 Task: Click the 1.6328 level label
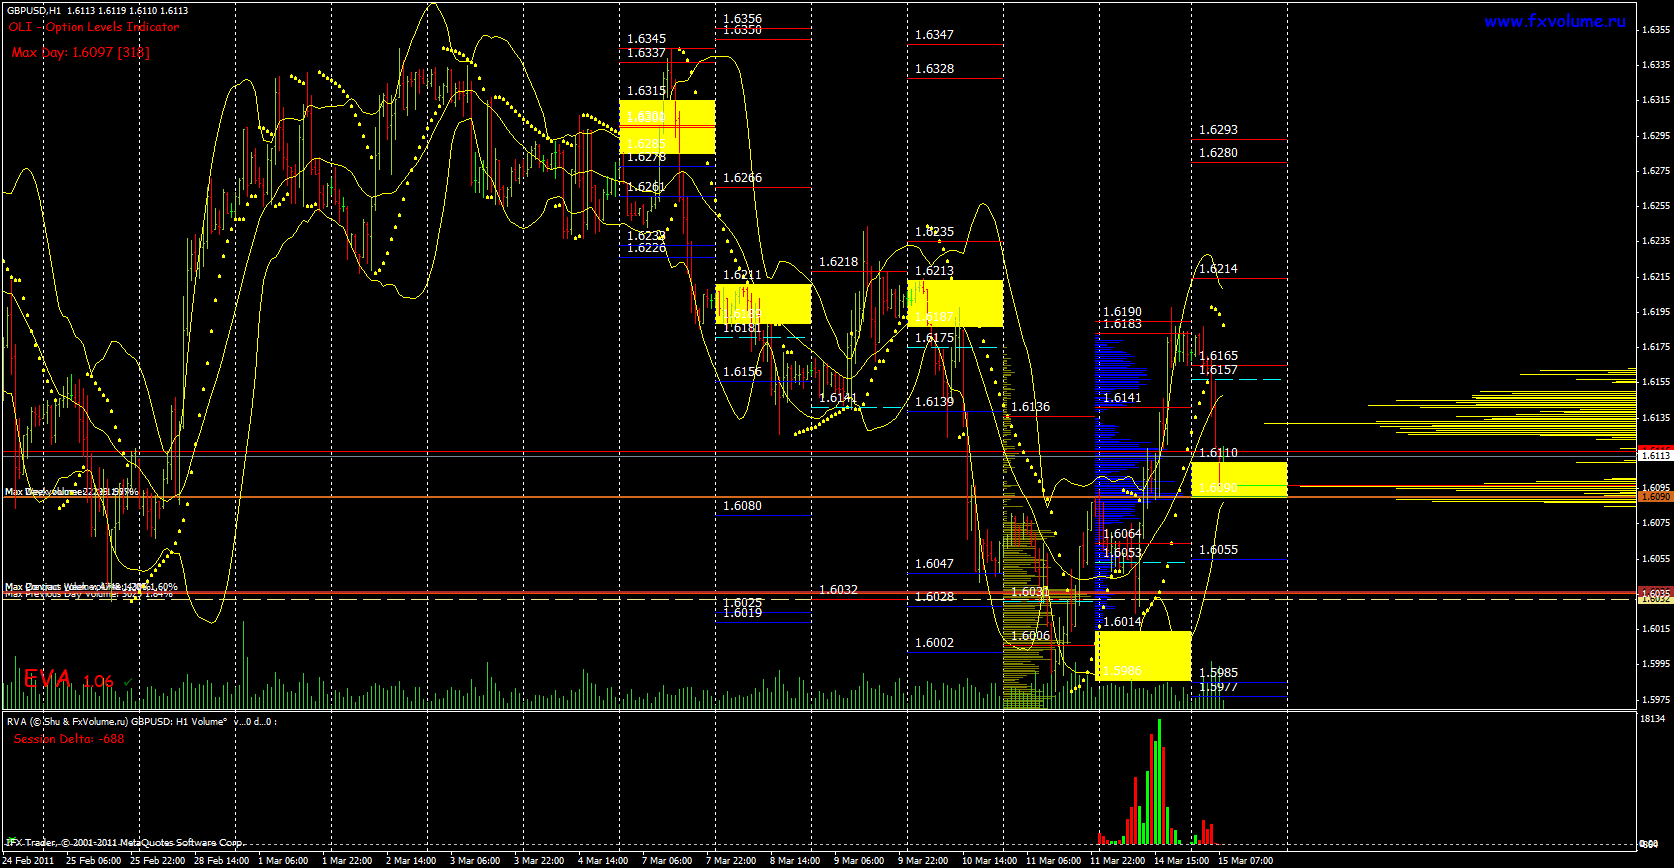point(934,69)
